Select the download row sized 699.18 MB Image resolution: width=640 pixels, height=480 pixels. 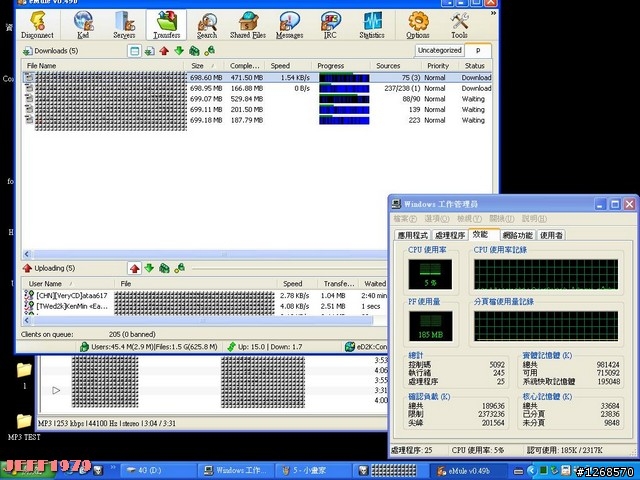pos(257,120)
